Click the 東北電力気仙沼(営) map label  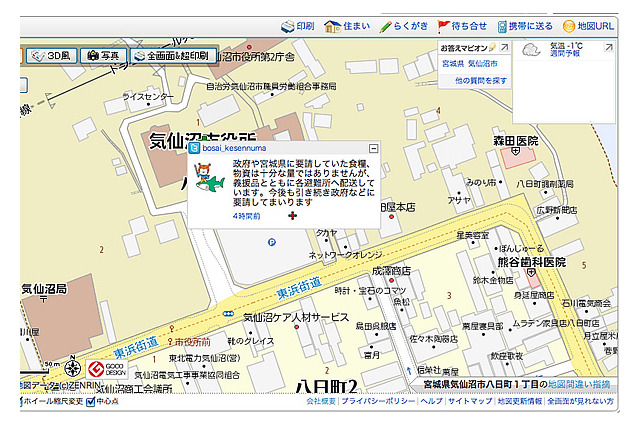click(x=204, y=358)
